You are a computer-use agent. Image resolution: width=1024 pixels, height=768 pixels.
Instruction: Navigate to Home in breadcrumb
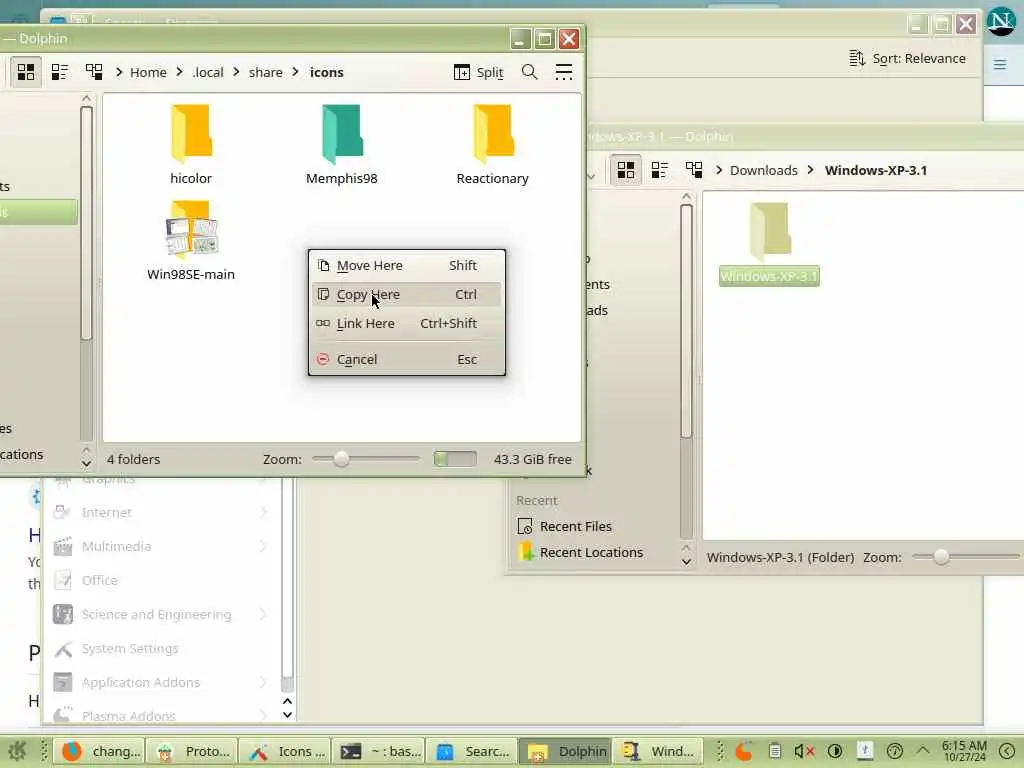coord(148,72)
